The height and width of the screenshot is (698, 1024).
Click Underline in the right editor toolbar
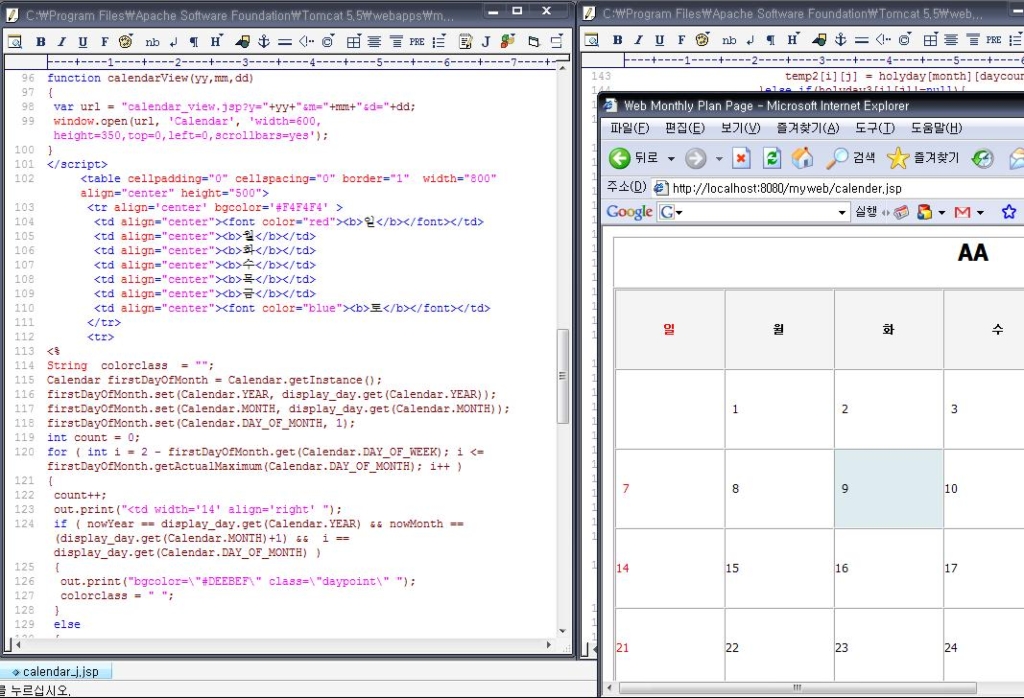(660, 40)
